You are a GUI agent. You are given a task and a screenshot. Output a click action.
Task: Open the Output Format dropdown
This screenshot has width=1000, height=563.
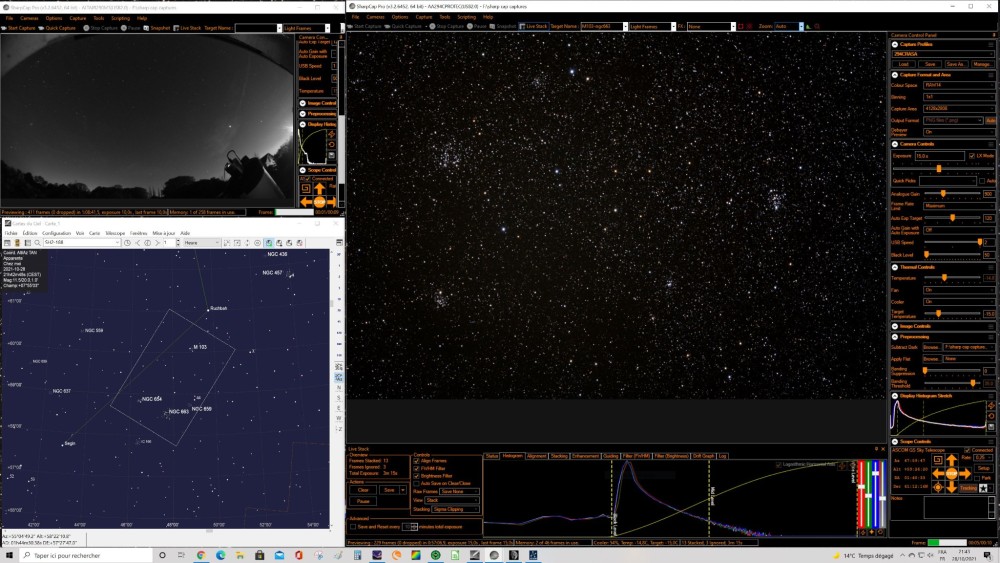[x=953, y=121]
